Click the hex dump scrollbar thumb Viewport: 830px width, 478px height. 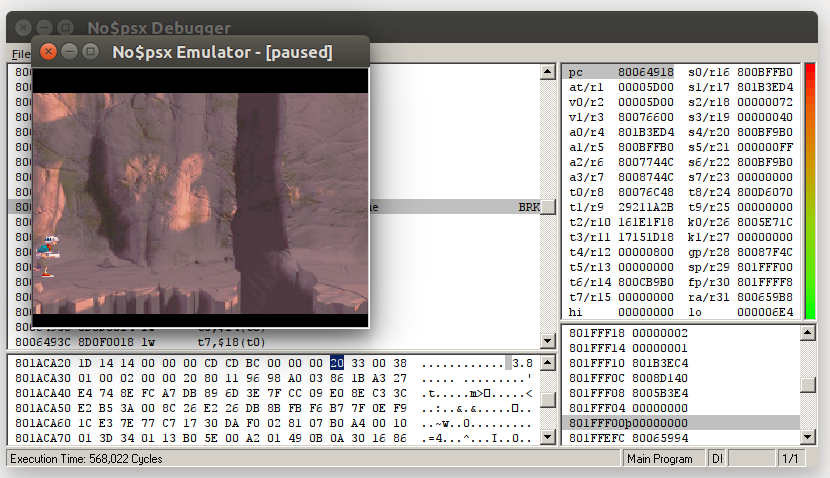tap(548, 400)
